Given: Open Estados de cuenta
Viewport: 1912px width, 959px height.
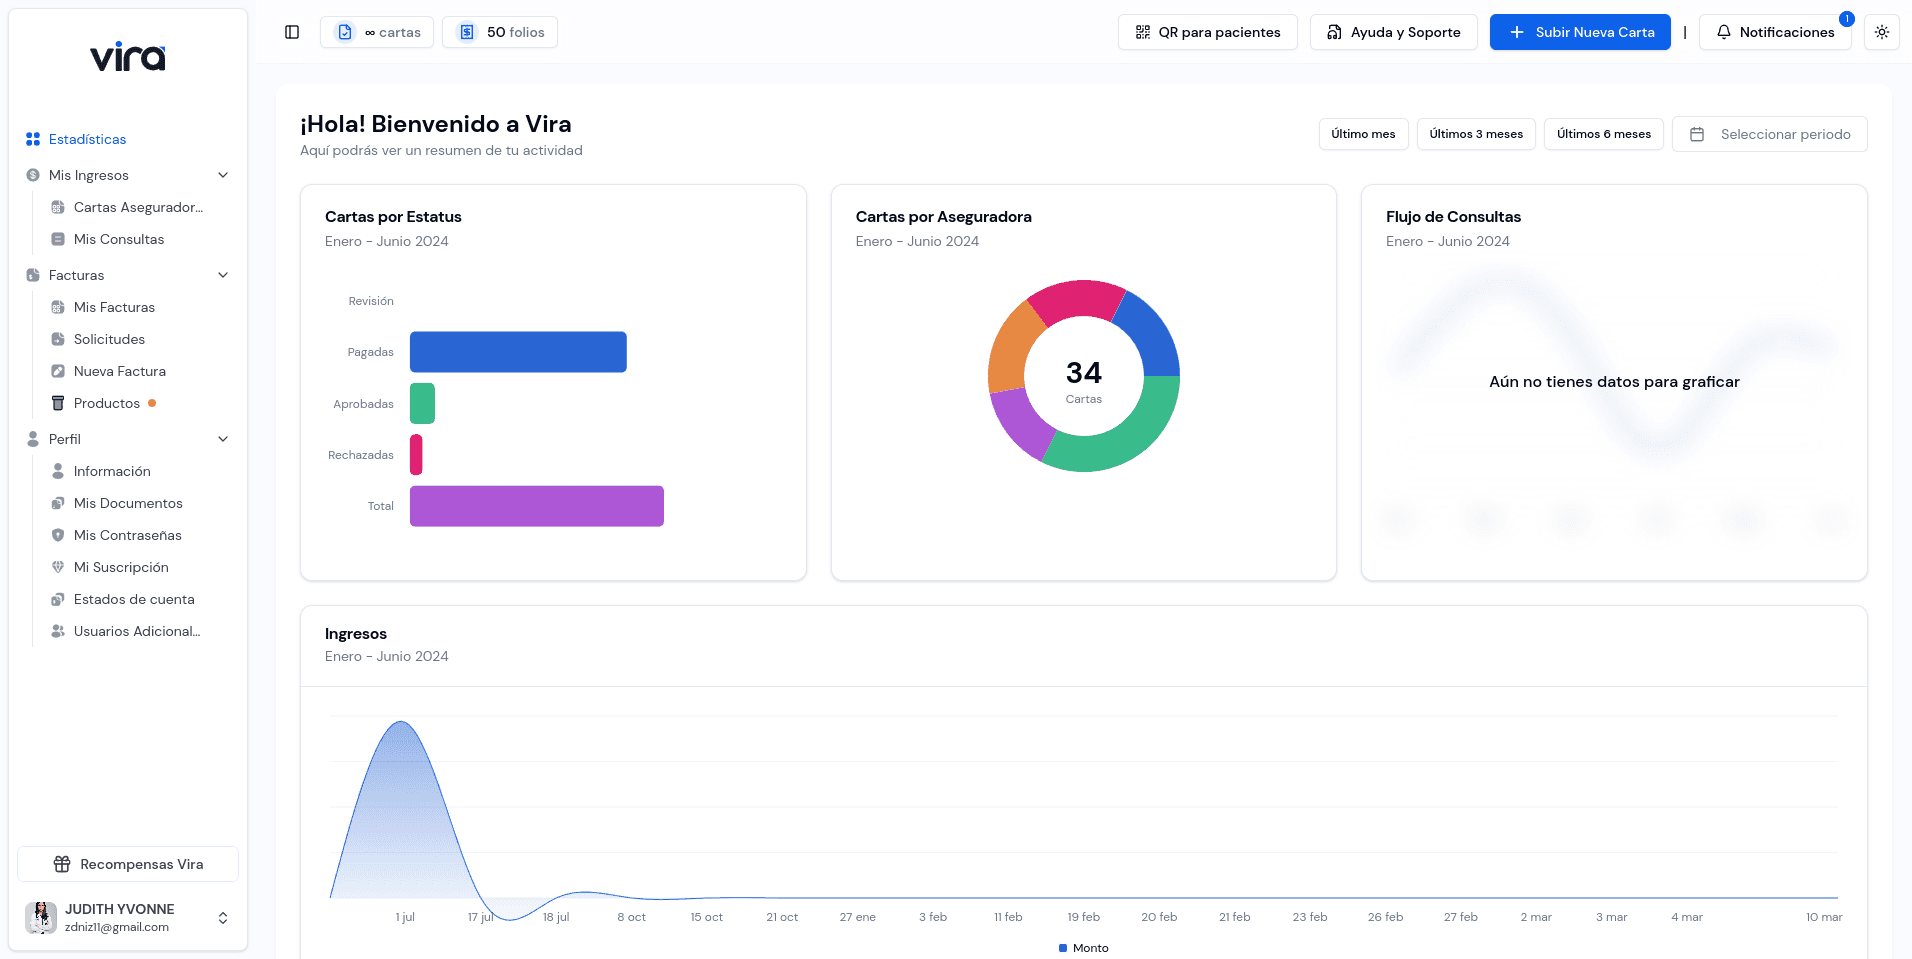Looking at the screenshot, I should pos(135,599).
